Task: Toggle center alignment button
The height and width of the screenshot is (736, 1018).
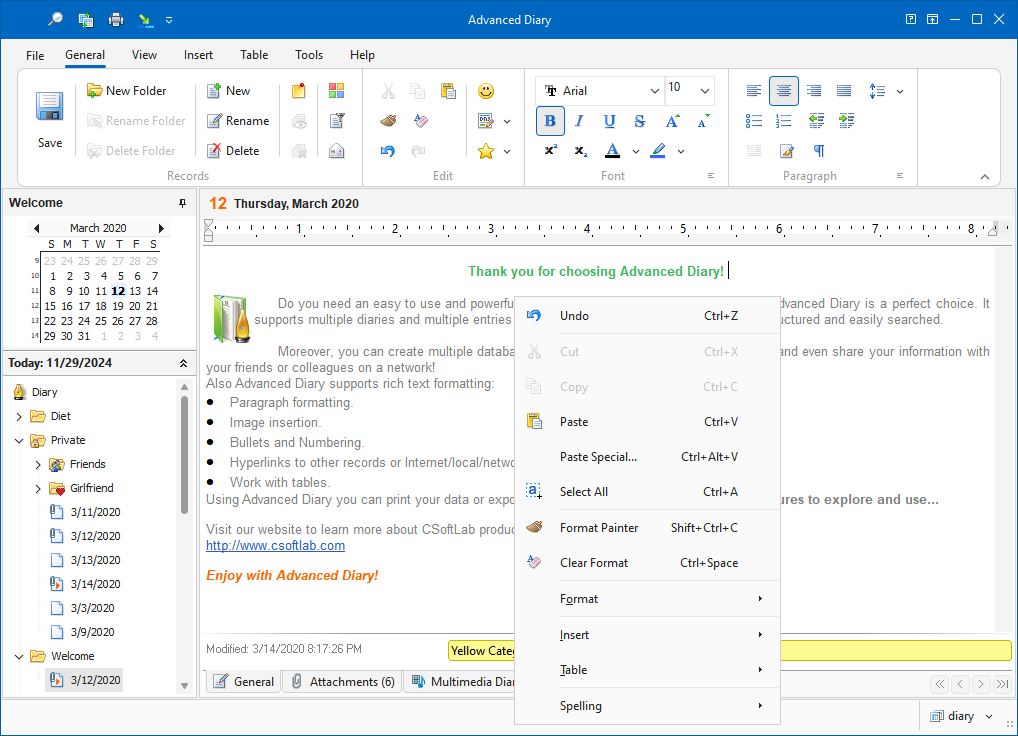Action: coord(784,91)
